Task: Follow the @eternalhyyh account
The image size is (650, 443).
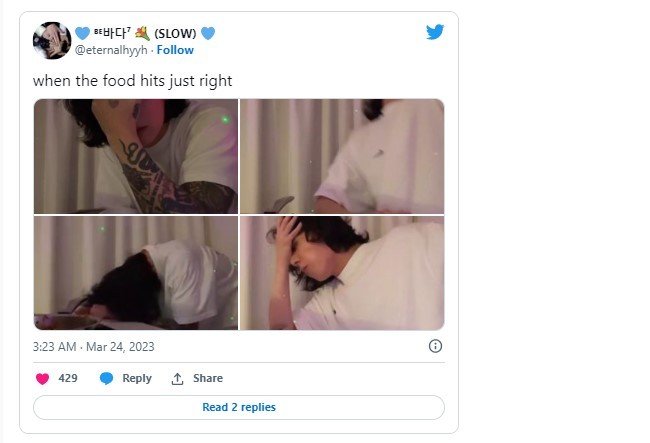Action: point(175,50)
